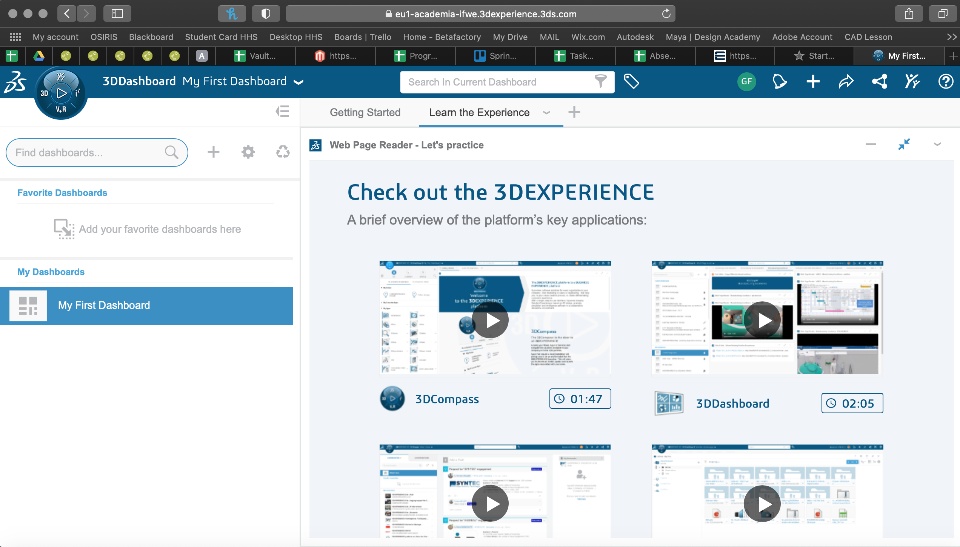This screenshot has width=960, height=547.
Task: Open the social network share icon
Action: [880, 81]
